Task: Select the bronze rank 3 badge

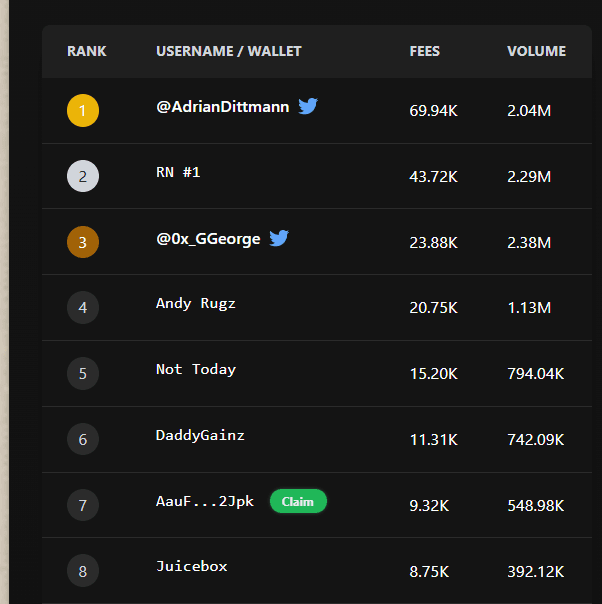Action: click(x=83, y=242)
